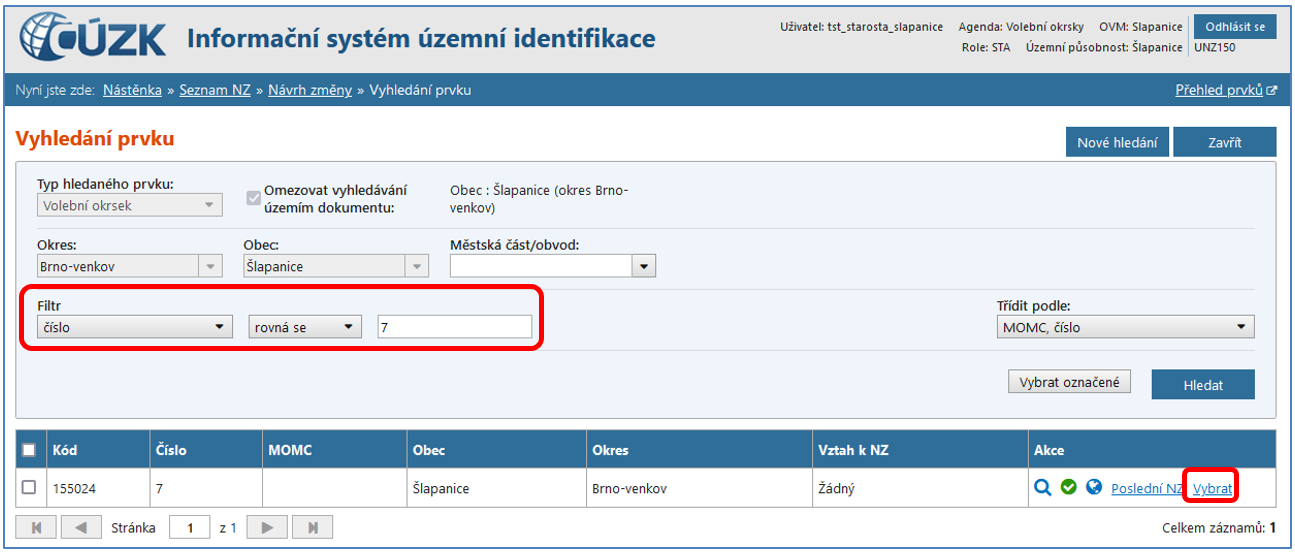This screenshot has width=1295, height=552.
Task: Tick the checkbox for row 155024
Action: tap(29, 488)
